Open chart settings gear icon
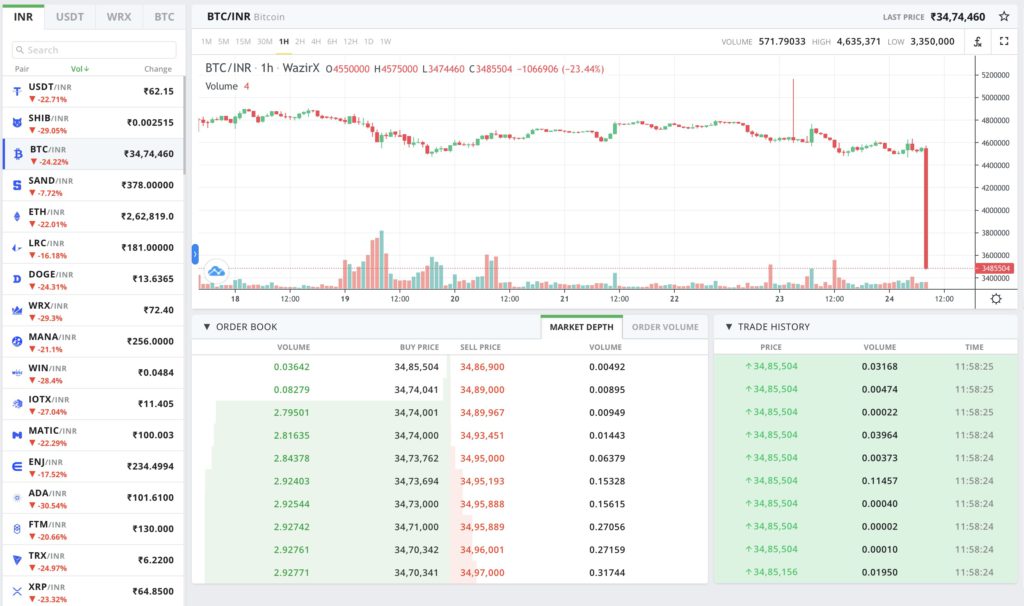Screen dimensions: 1024x606 click(996, 298)
